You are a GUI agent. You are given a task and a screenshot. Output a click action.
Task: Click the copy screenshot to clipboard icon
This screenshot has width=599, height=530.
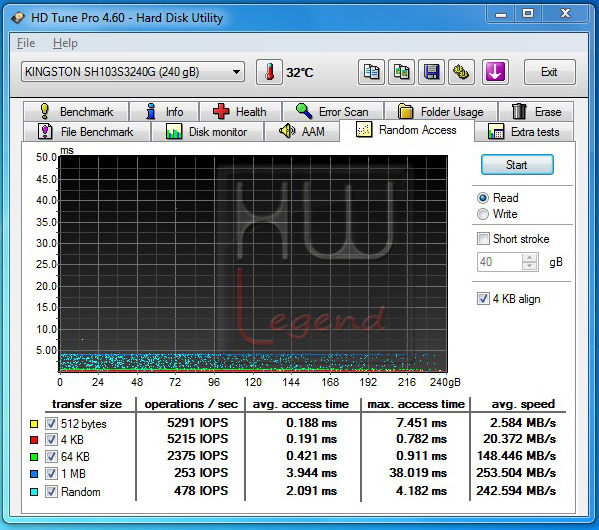point(401,72)
